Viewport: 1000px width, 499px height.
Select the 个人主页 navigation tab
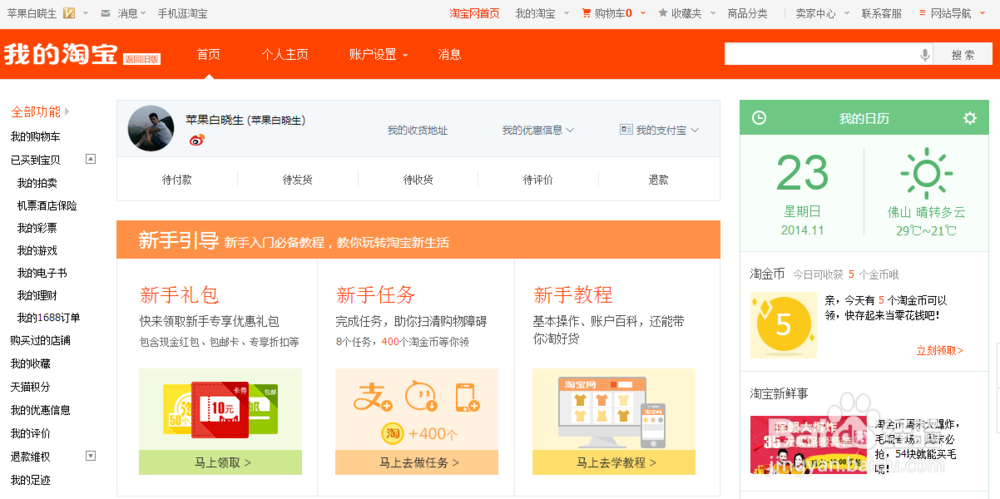click(284, 55)
